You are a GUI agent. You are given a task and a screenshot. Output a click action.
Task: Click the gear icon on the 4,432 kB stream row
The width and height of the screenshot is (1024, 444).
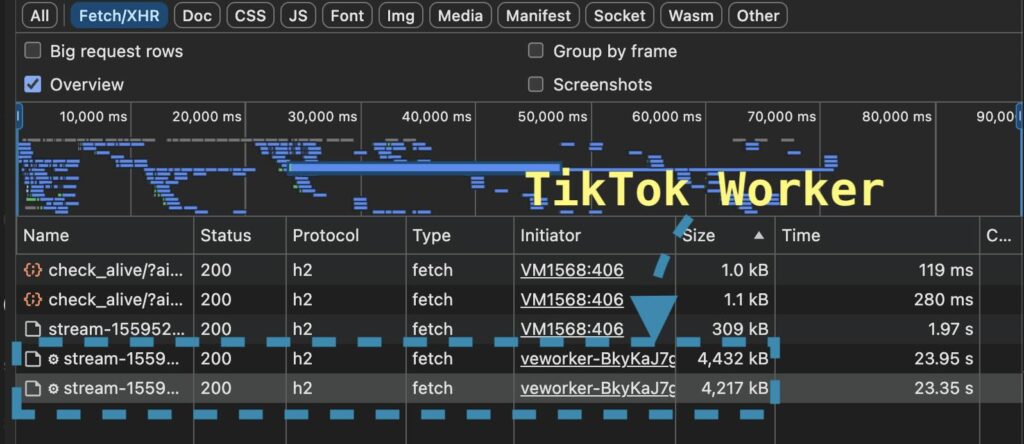click(54, 359)
